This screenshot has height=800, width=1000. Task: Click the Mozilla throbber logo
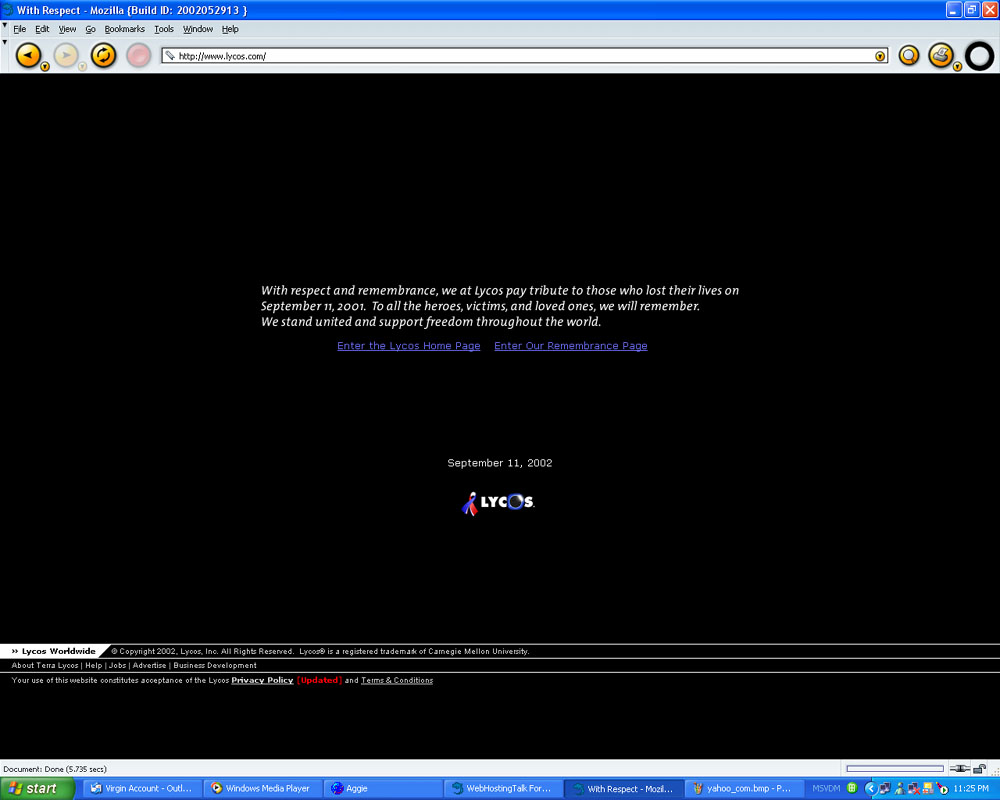(x=980, y=56)
